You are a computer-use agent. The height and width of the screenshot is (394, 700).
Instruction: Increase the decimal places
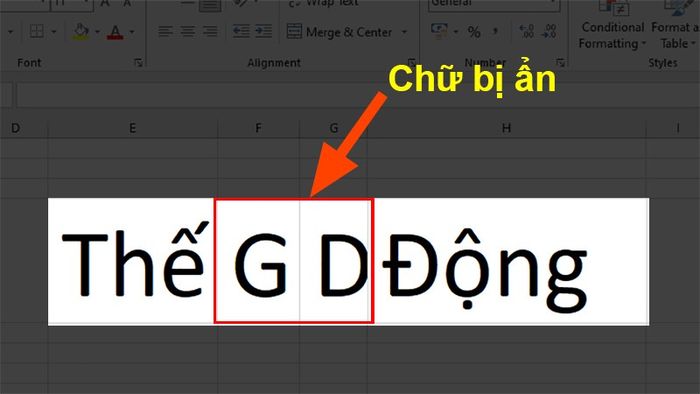click(x=526, y=31)
